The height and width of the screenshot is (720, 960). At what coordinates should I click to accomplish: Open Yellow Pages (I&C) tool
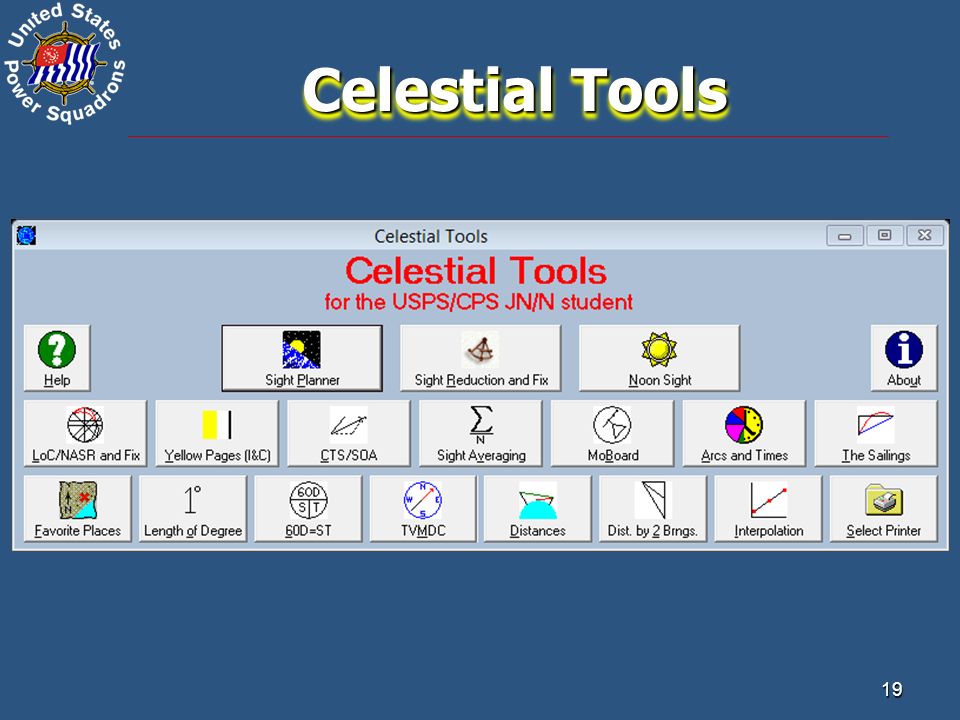coord(217,433)
